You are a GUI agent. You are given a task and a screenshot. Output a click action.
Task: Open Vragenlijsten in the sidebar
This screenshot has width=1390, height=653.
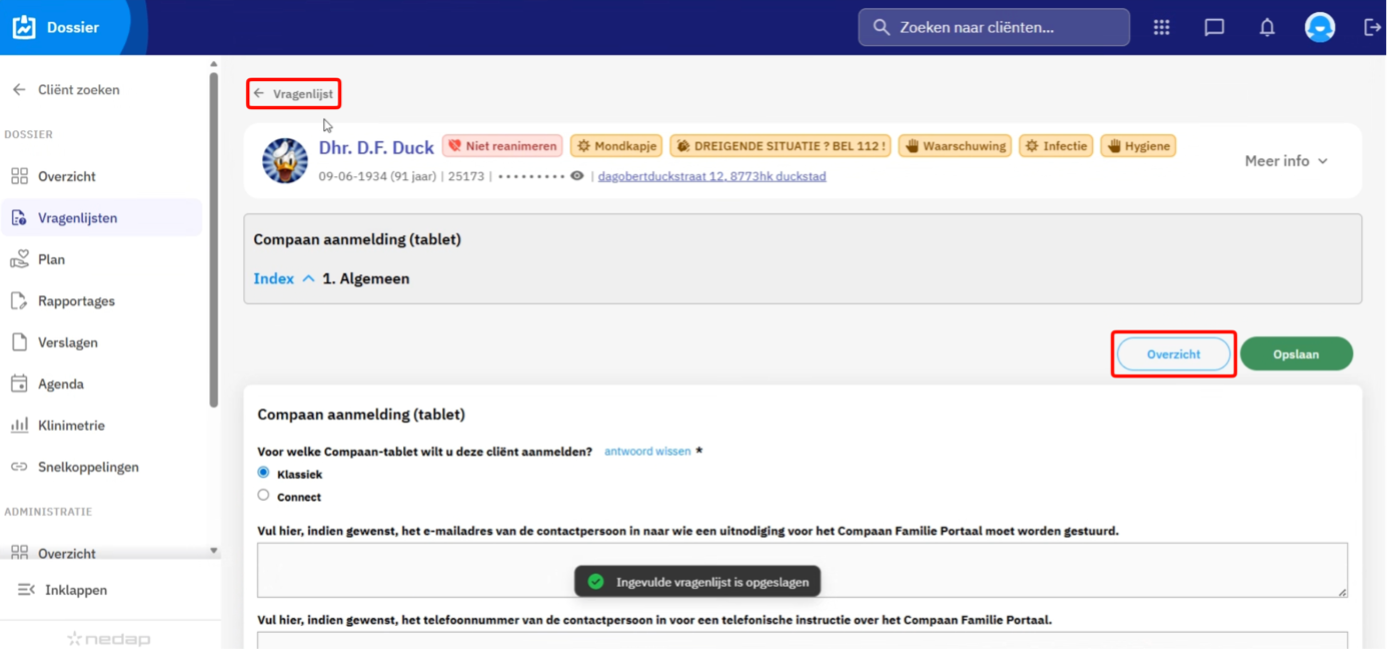coord(101,218)
